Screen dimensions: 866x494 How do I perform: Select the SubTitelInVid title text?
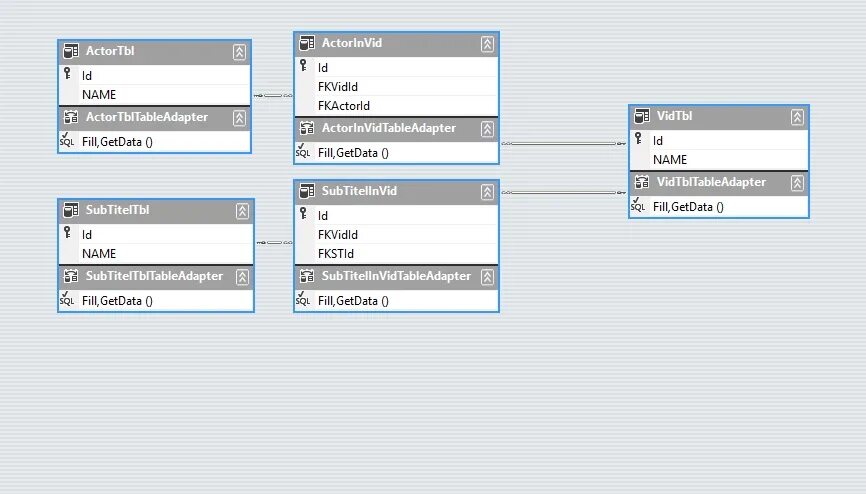pyautogui.click(x=360, y=191)
